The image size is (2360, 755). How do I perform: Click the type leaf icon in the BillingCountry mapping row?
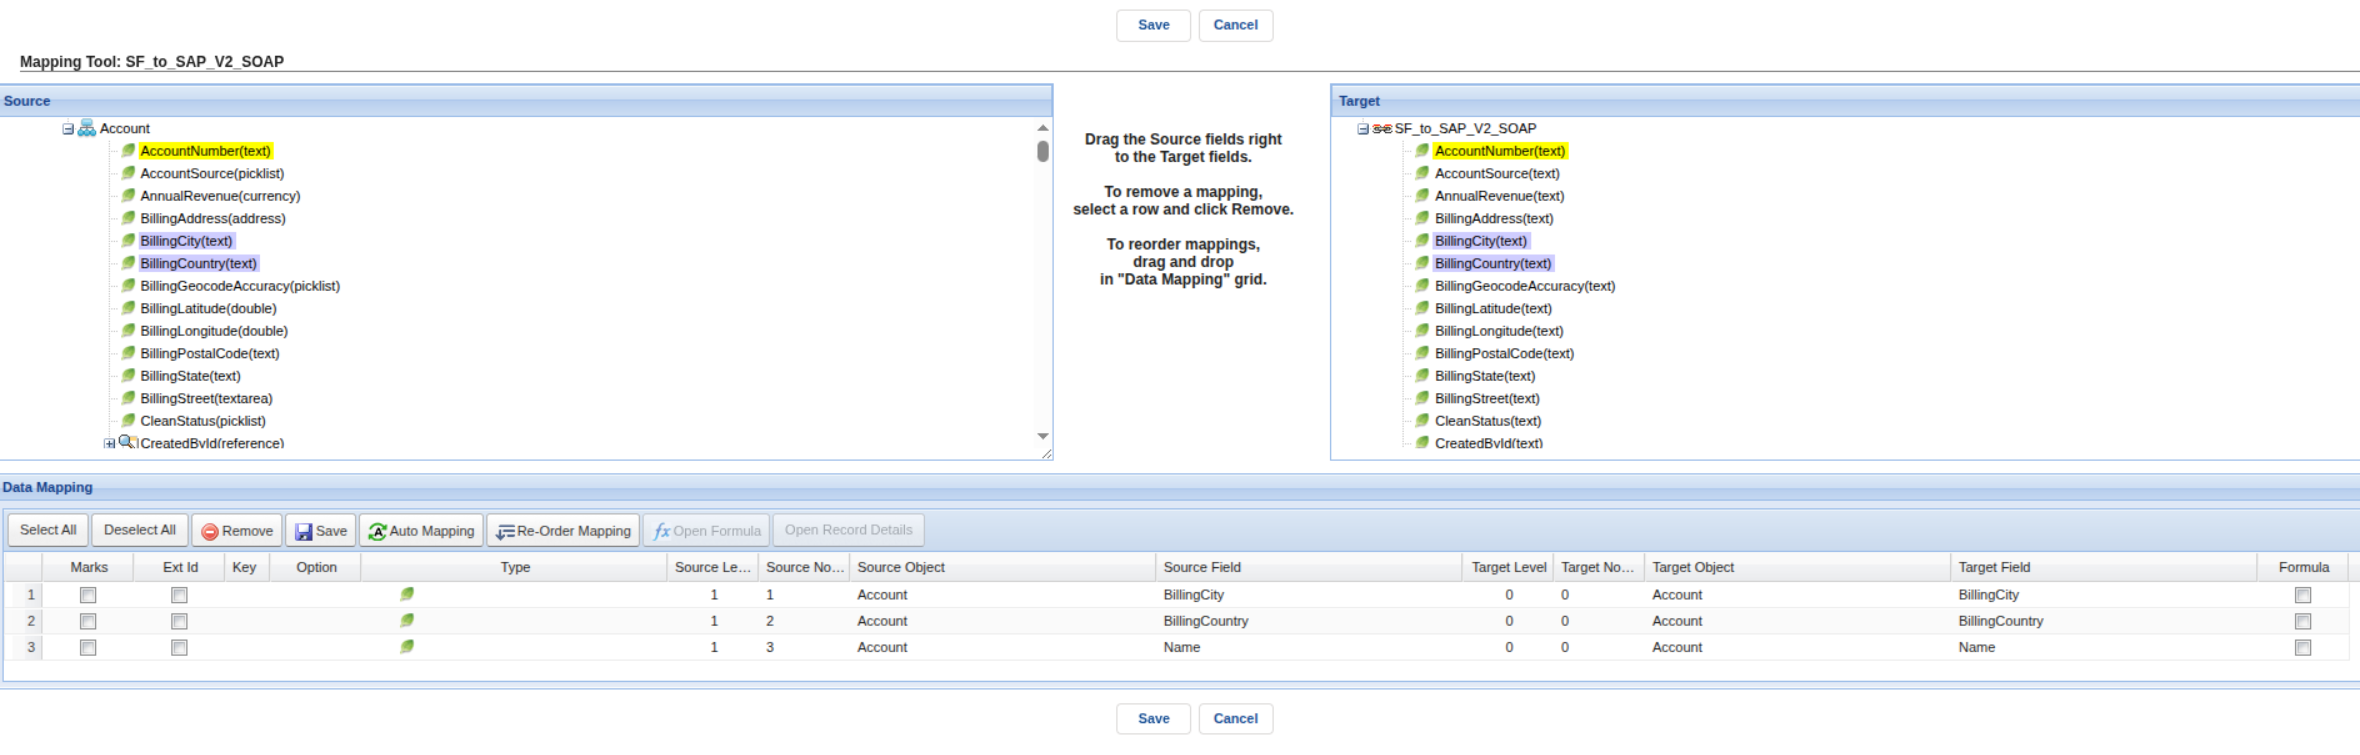407,621
